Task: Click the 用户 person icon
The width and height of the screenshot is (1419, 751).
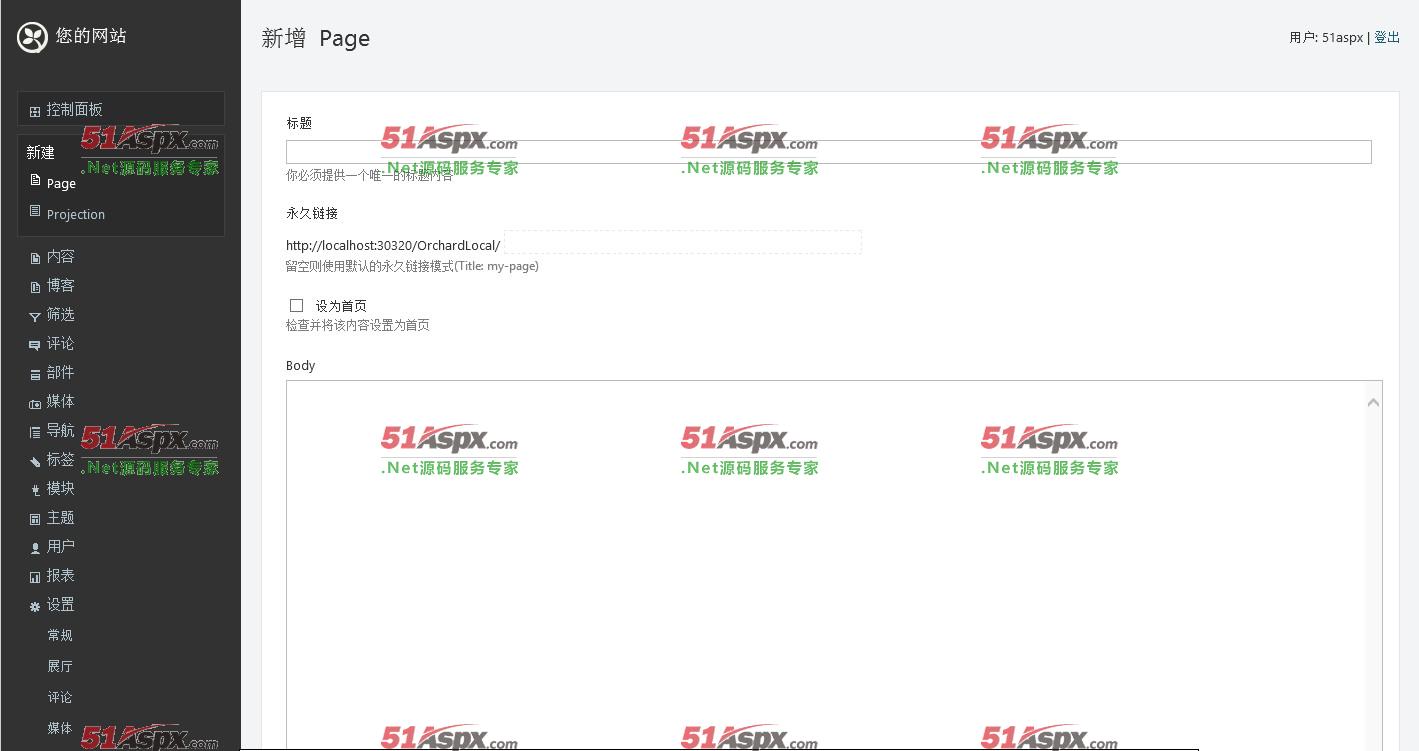Action: (x=35, y=548)
